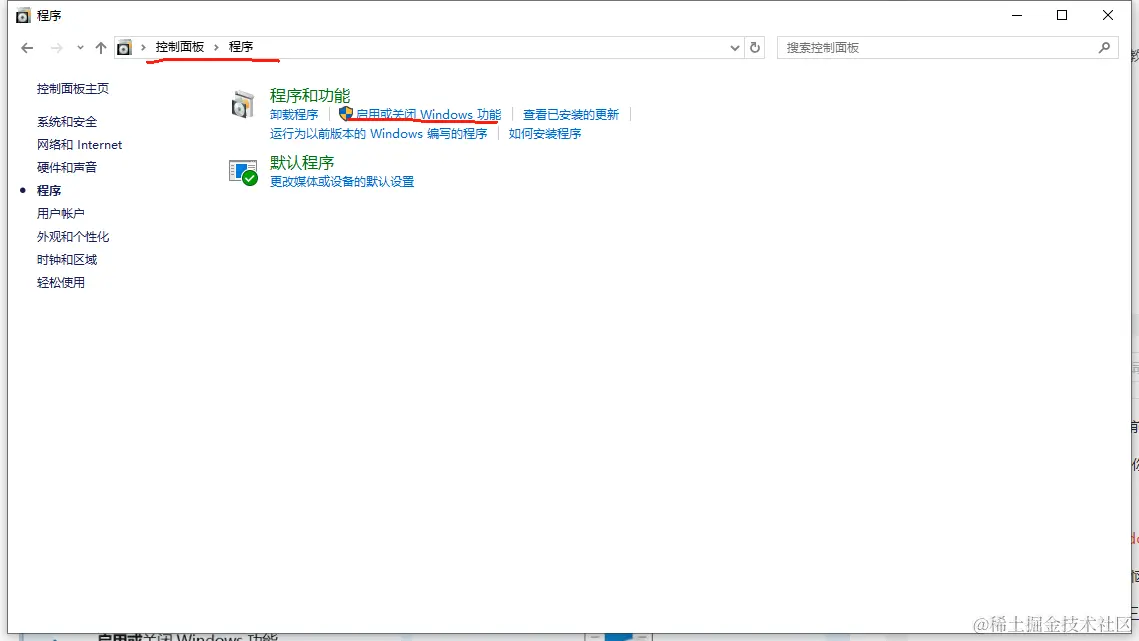This screenshot has width=1139, height=641.
Task: Click the magnifier search icon
Action: point(1104,47)
